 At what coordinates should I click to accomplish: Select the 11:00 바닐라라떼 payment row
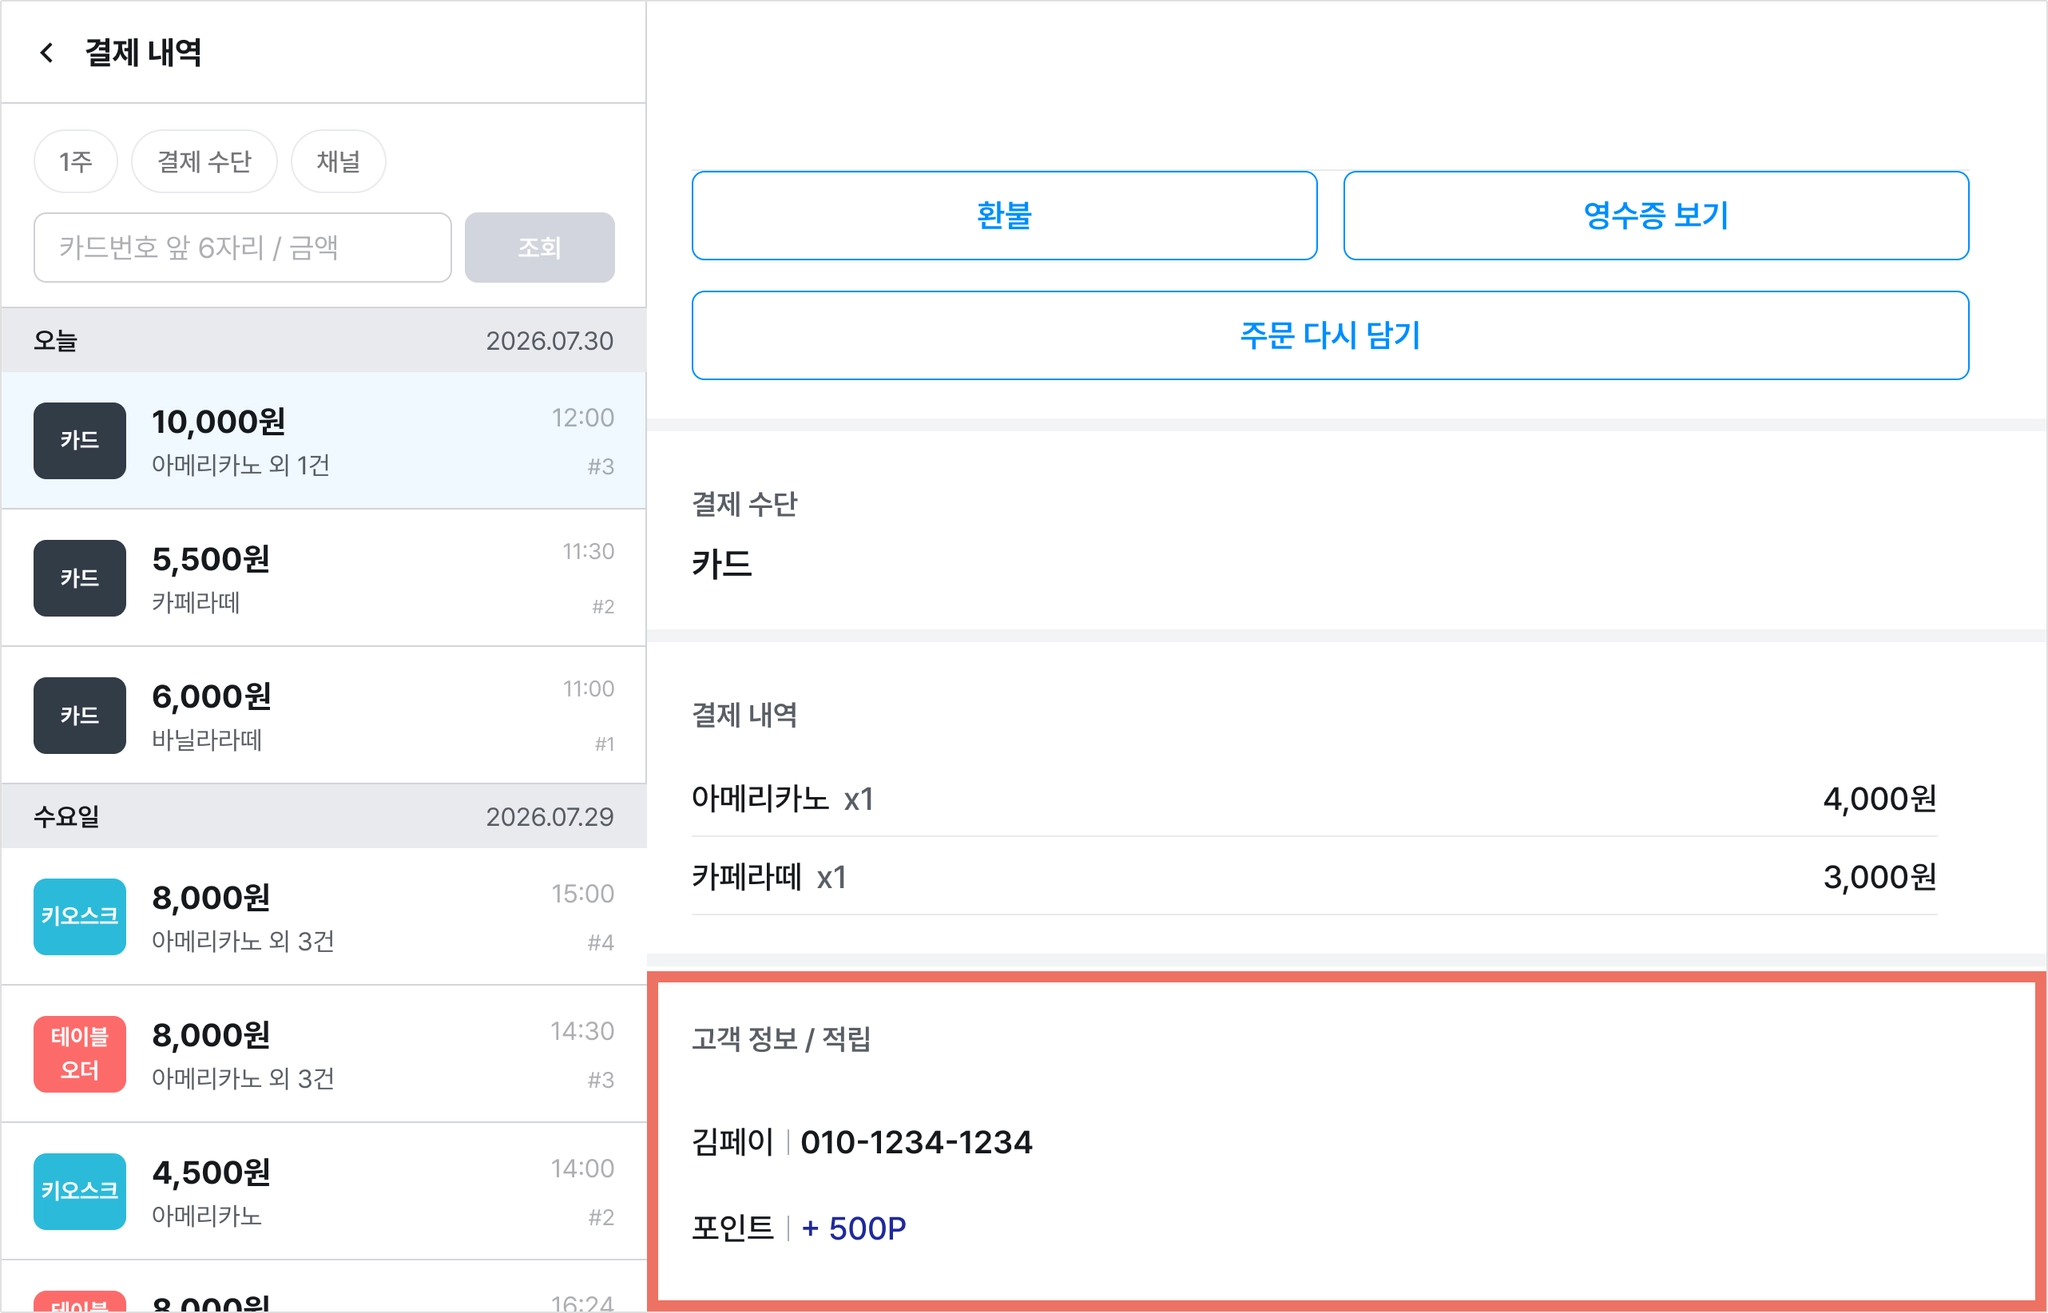(x=323, y=715)
